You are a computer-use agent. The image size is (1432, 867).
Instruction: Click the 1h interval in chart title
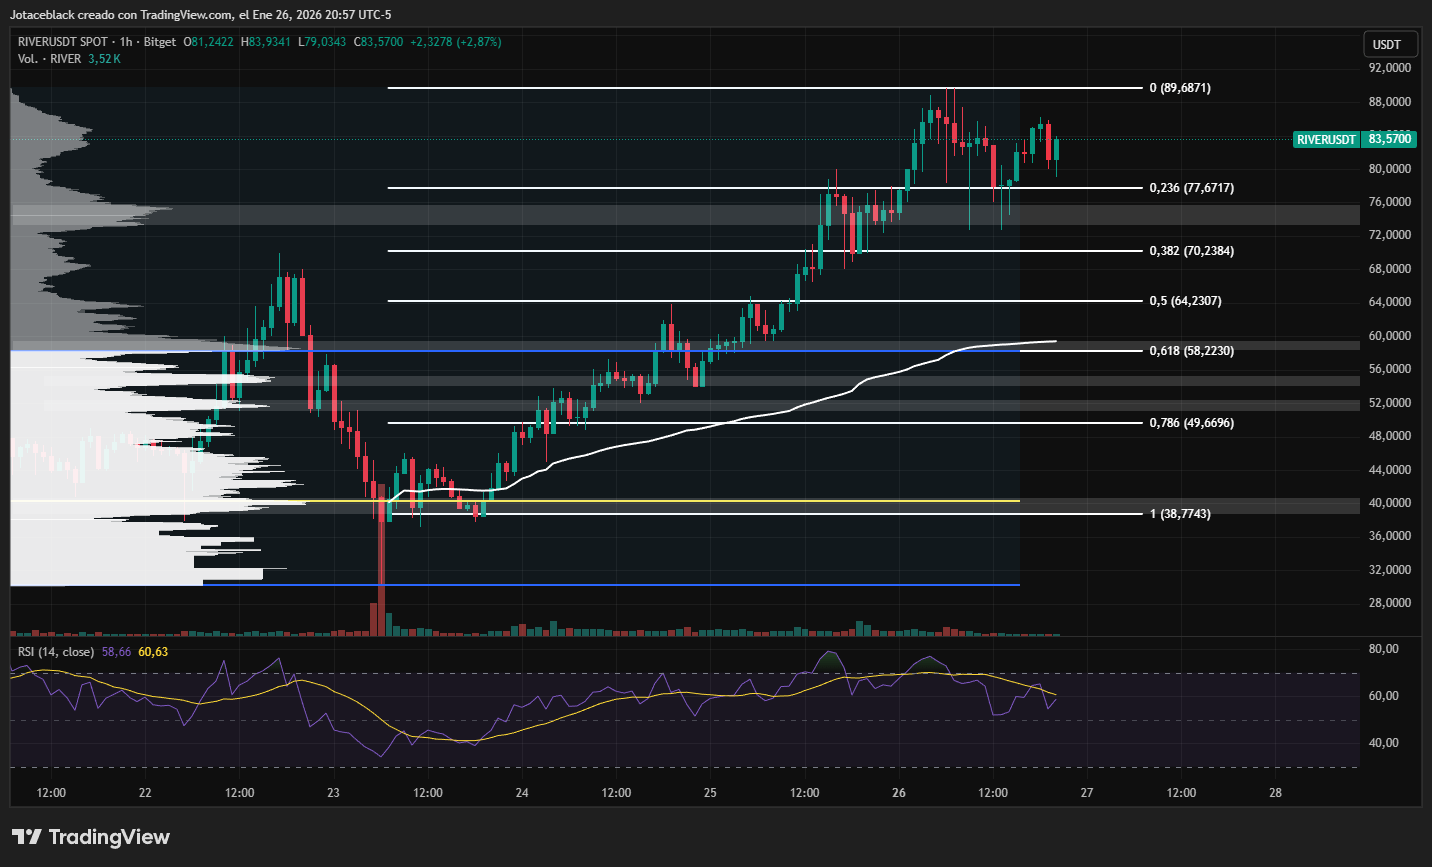tap(125, 42)
